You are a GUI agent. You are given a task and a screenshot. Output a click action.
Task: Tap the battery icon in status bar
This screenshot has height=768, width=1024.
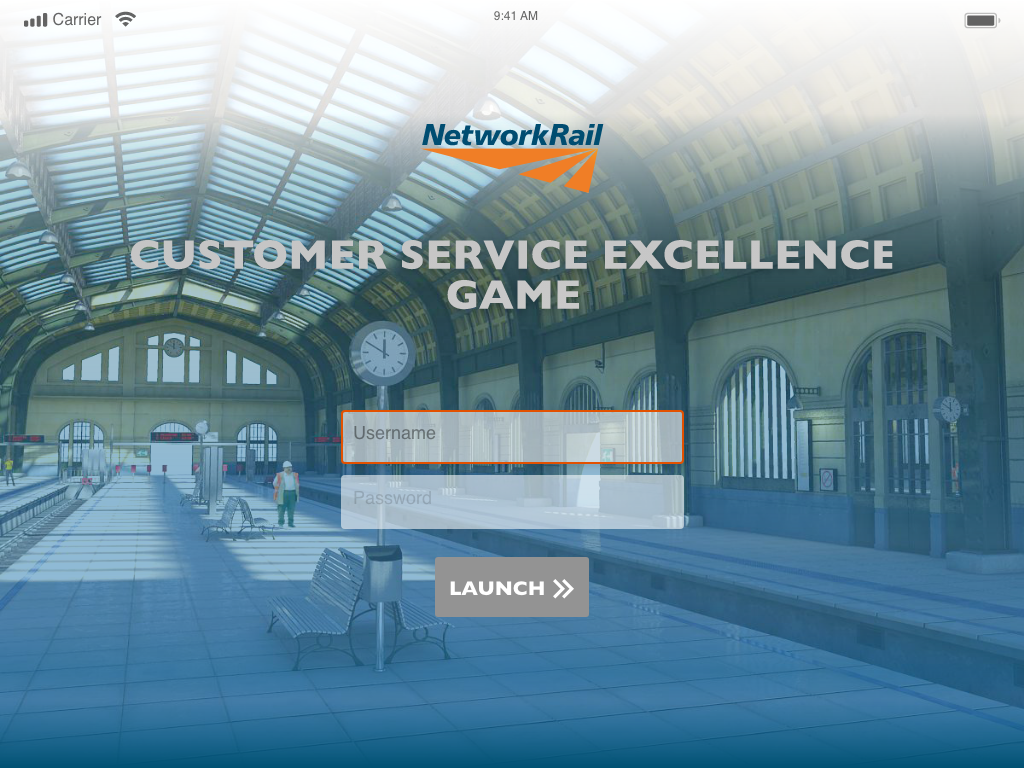pyautogui.click(x=982, y=20)
